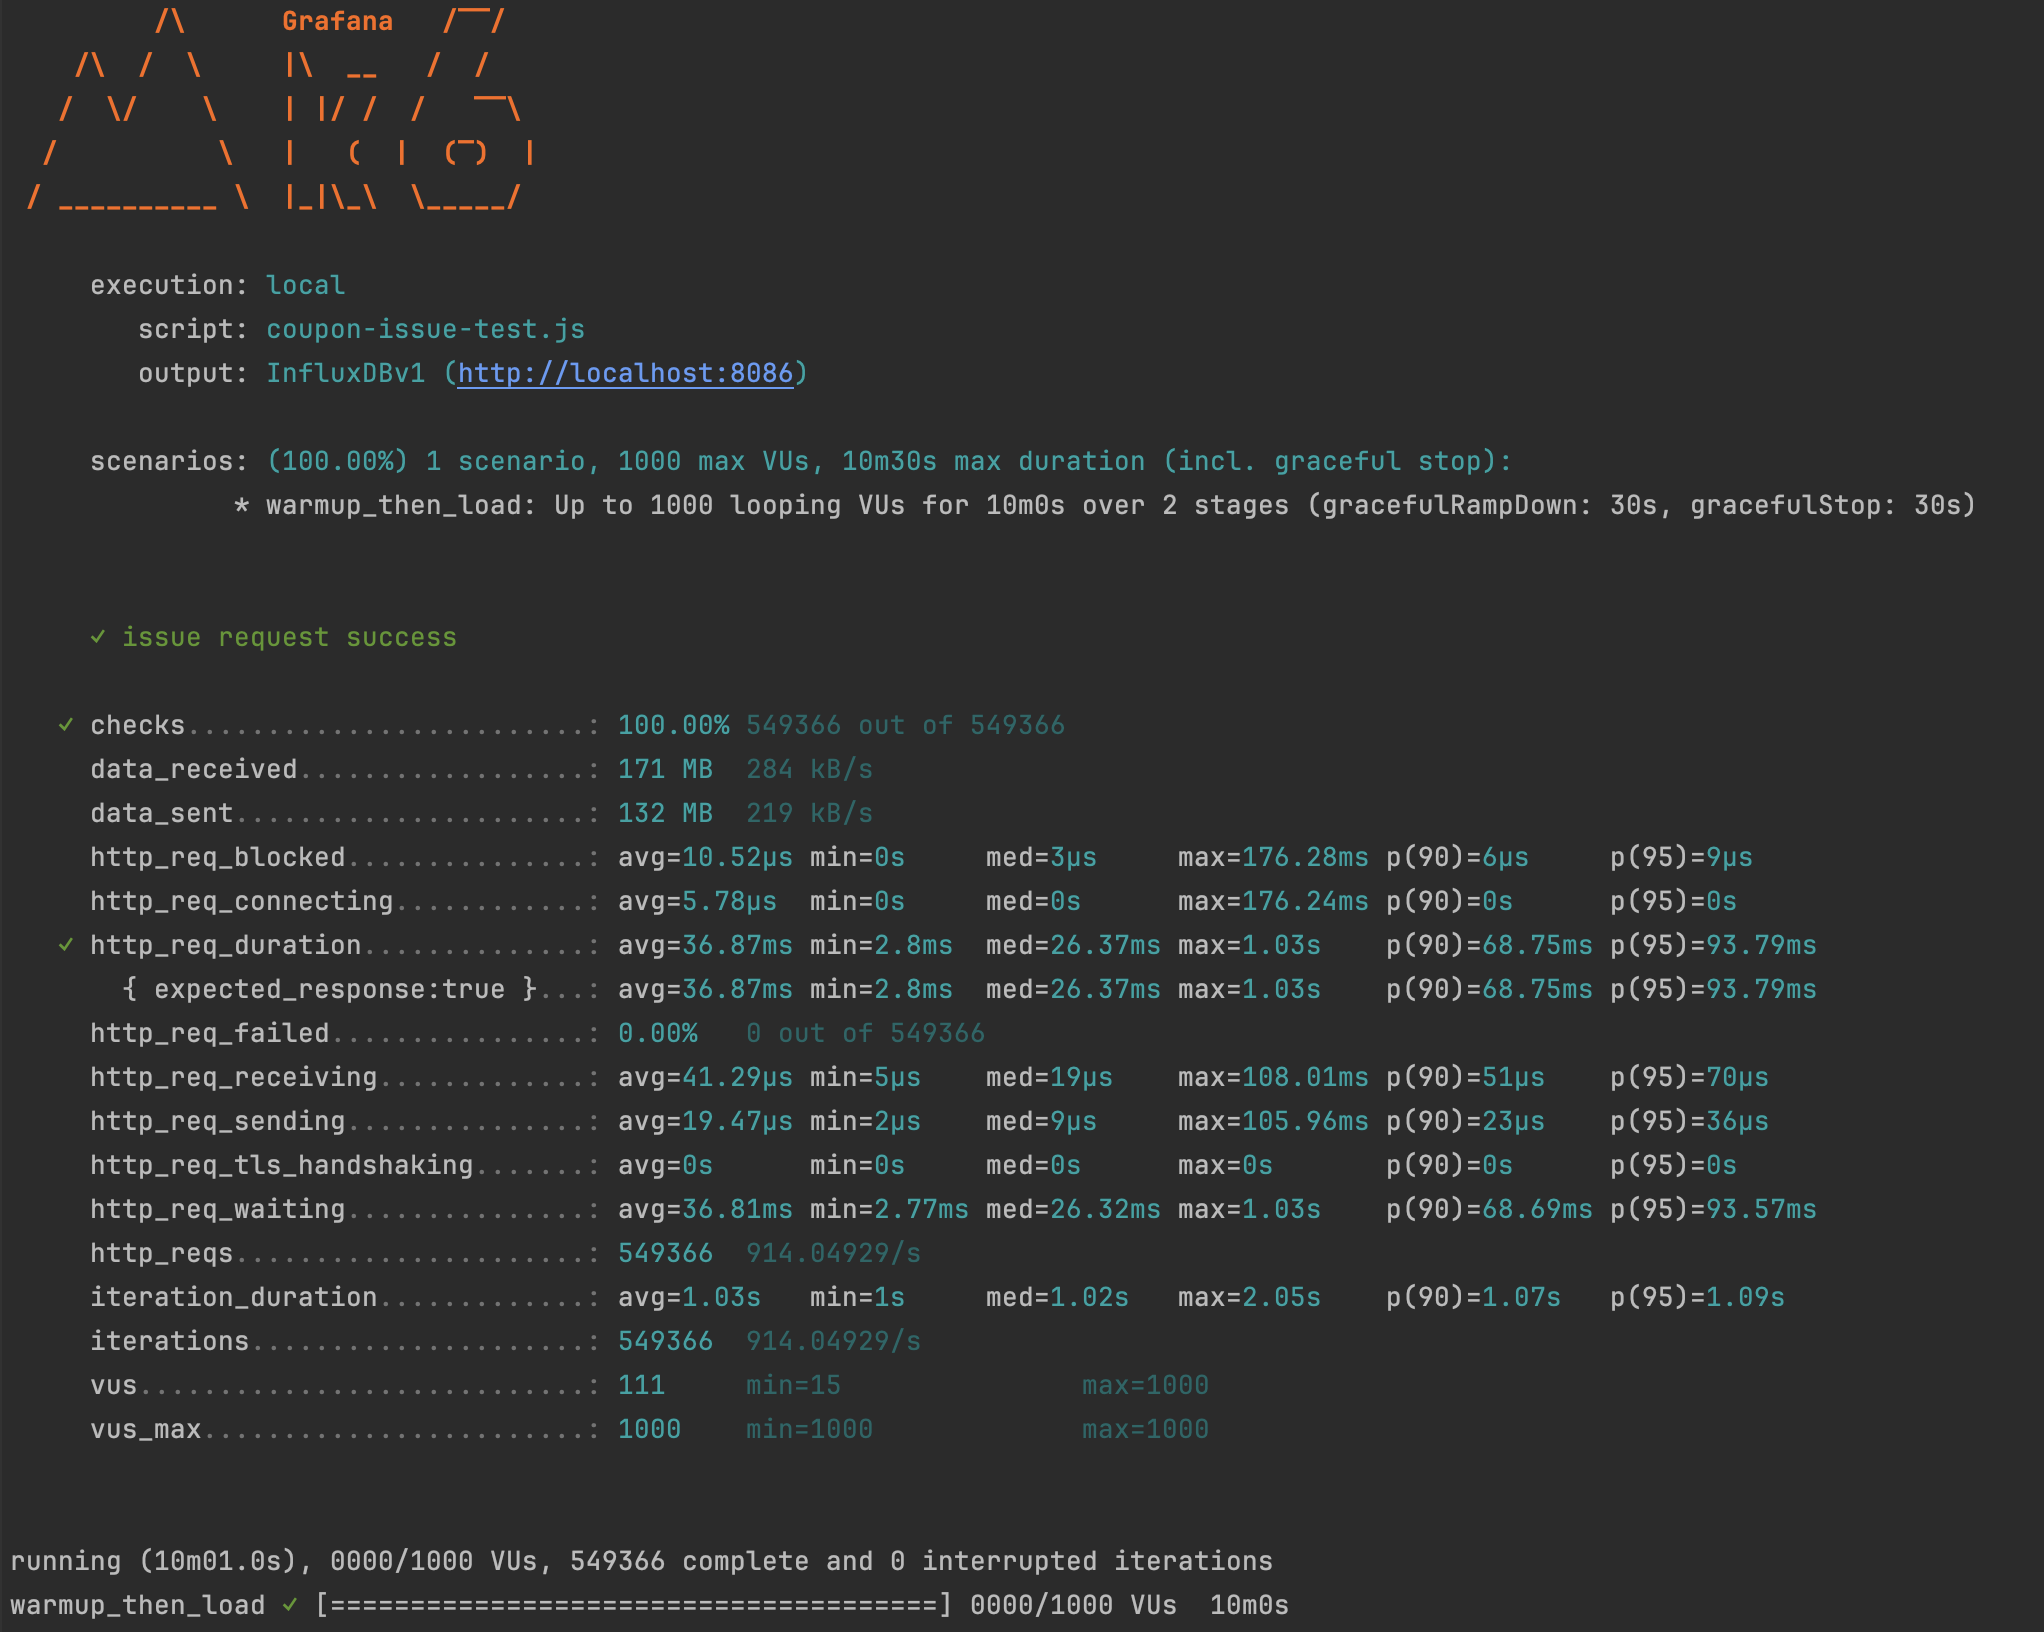The height and width of the screenshot is (1632, 2044).
Task: Click 'max=176.28ms' in http_req_blocked row
Action: 1273,857
